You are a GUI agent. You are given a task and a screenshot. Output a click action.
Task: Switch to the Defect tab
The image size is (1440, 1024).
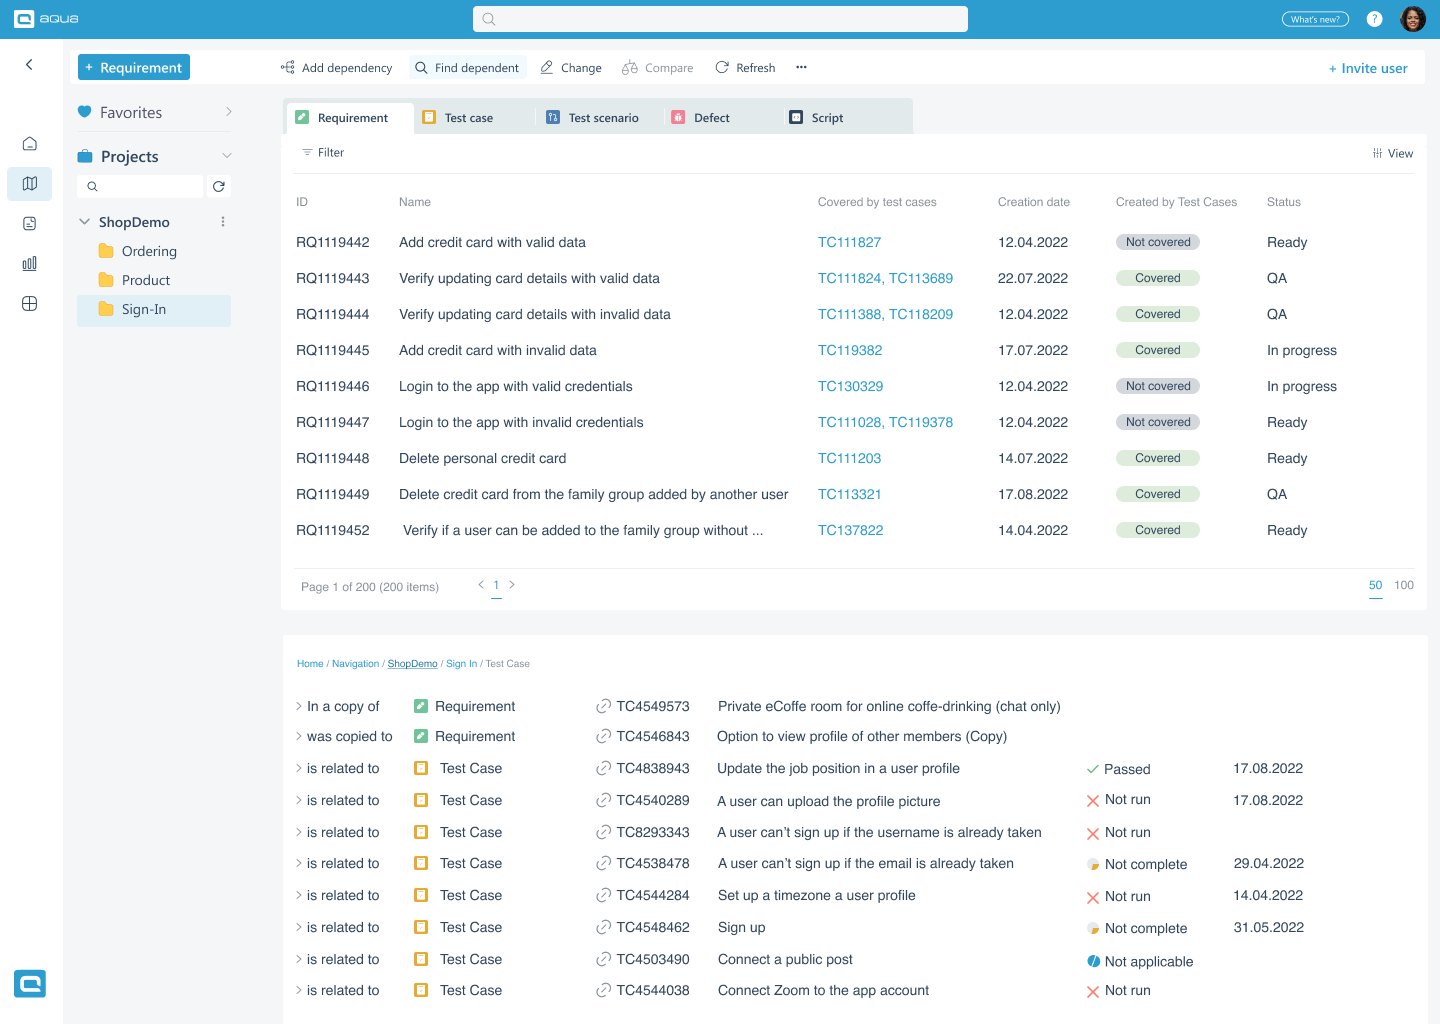click(x=710, y=117)
